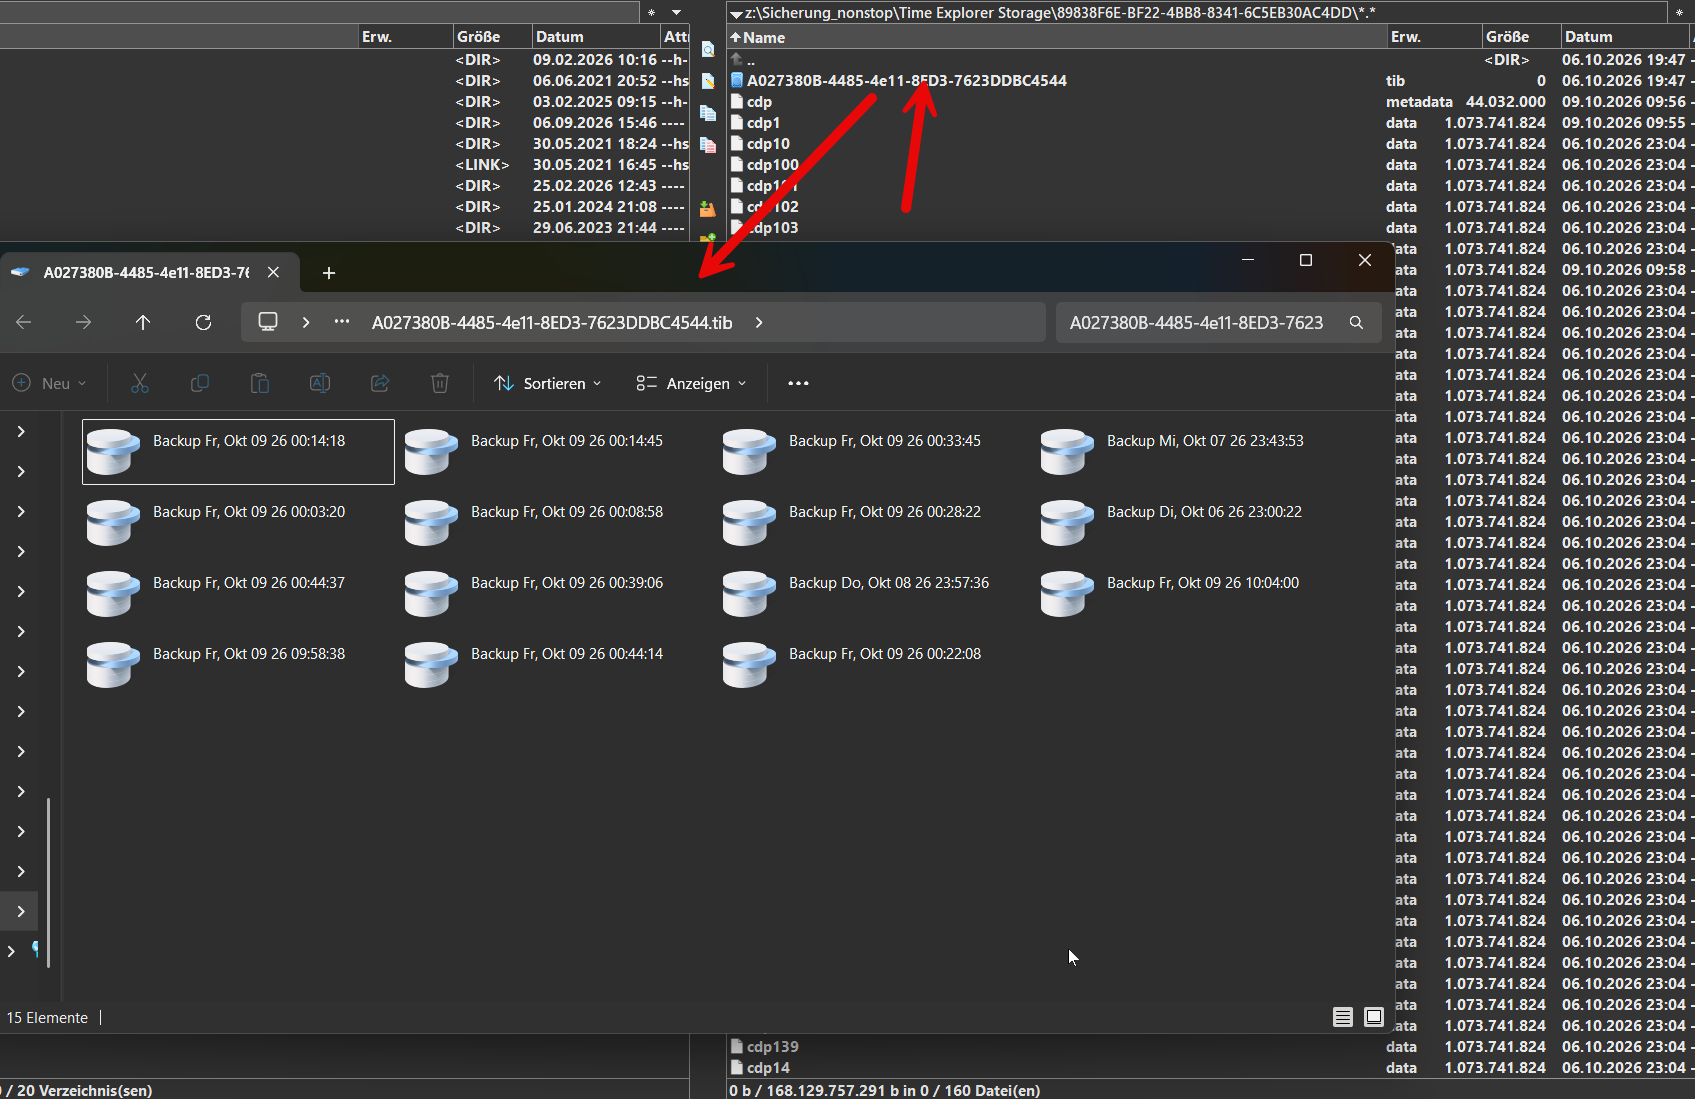
Task: Open the path history dropdown arrow in left commander panel
Action: click(x=677, y=12)
